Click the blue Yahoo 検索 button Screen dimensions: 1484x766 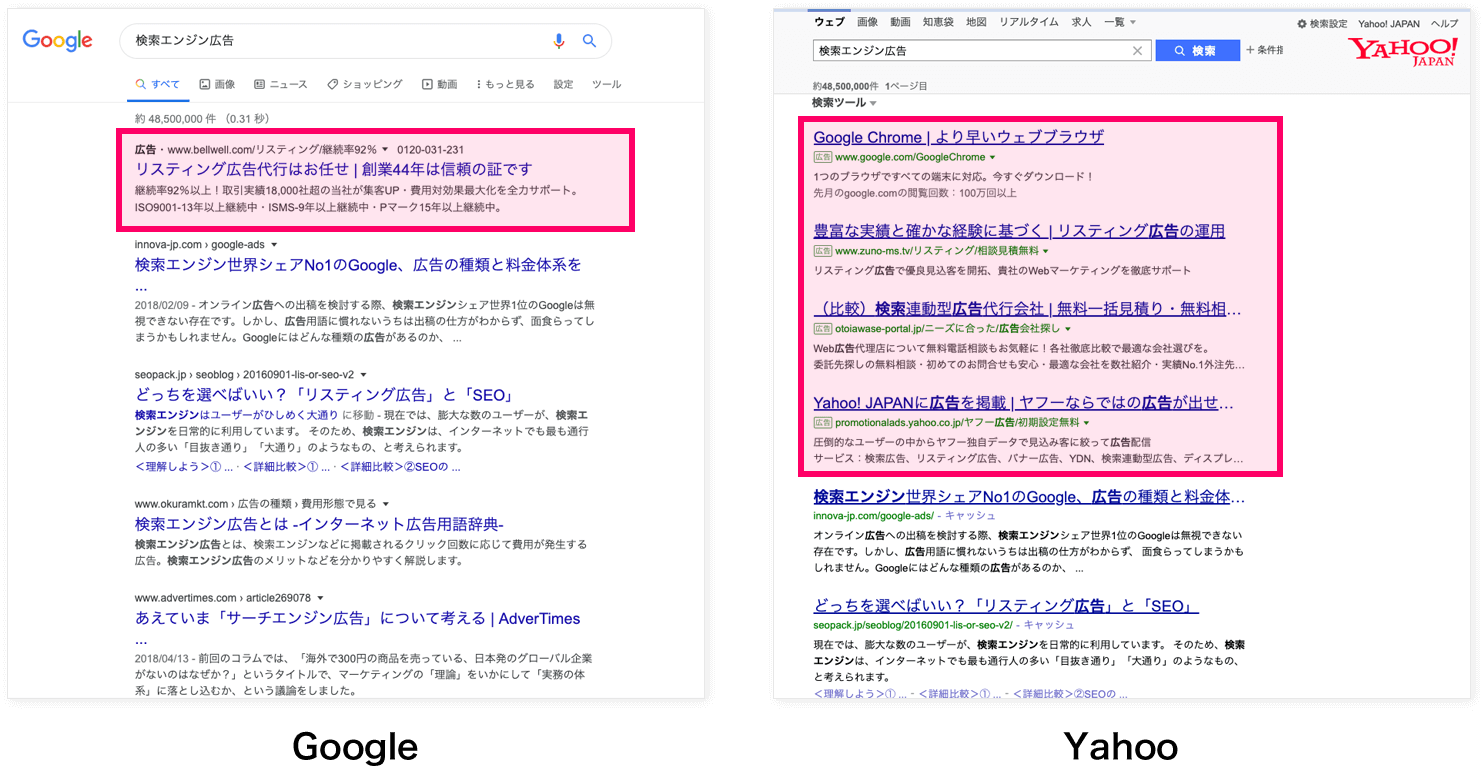1197,50
